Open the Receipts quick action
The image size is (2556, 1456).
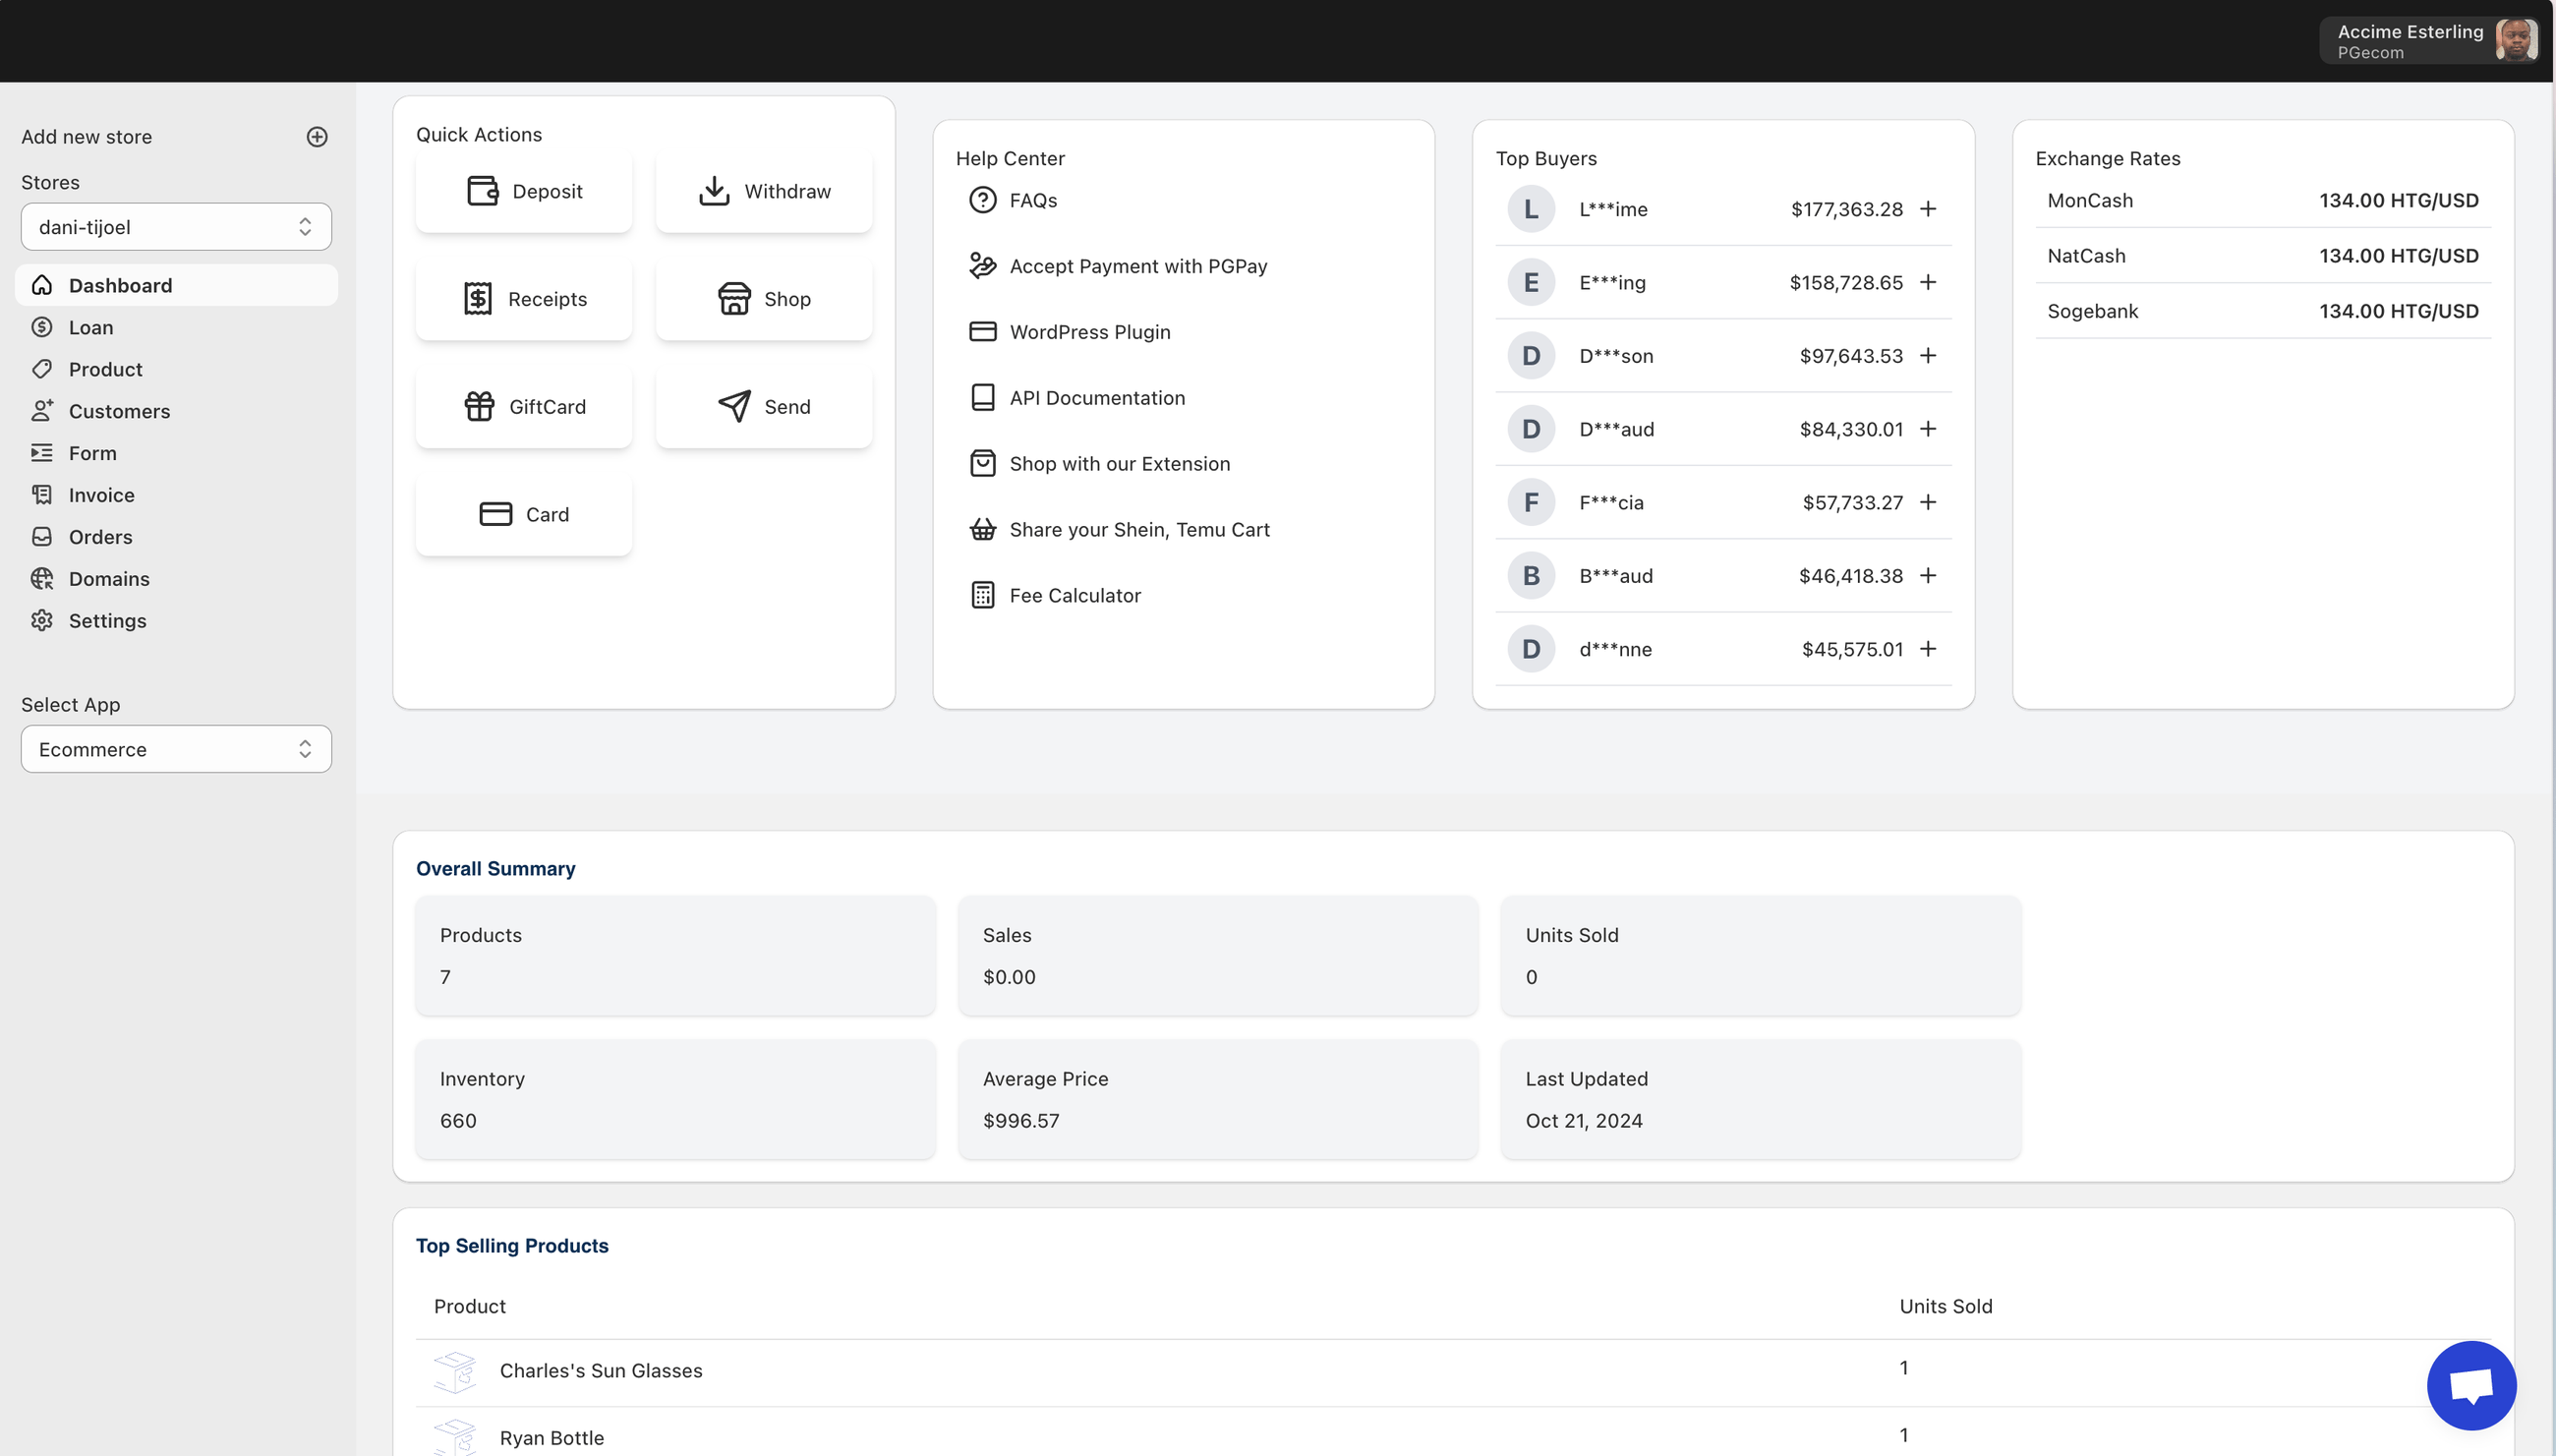[524, 299]
